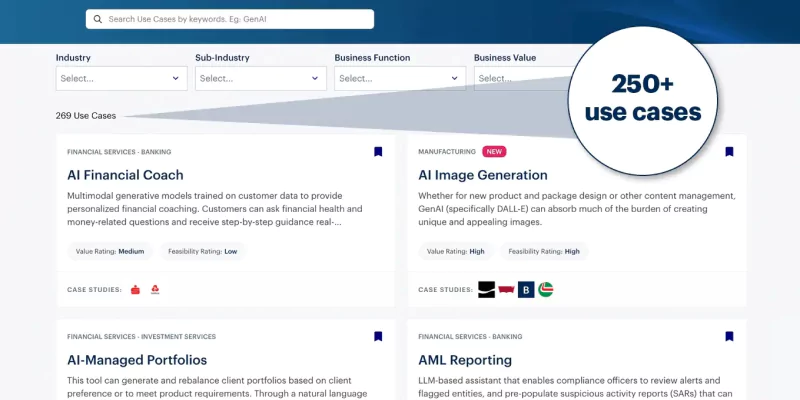Click in the use case search field

pyautogui.click(x=235, y=19)
